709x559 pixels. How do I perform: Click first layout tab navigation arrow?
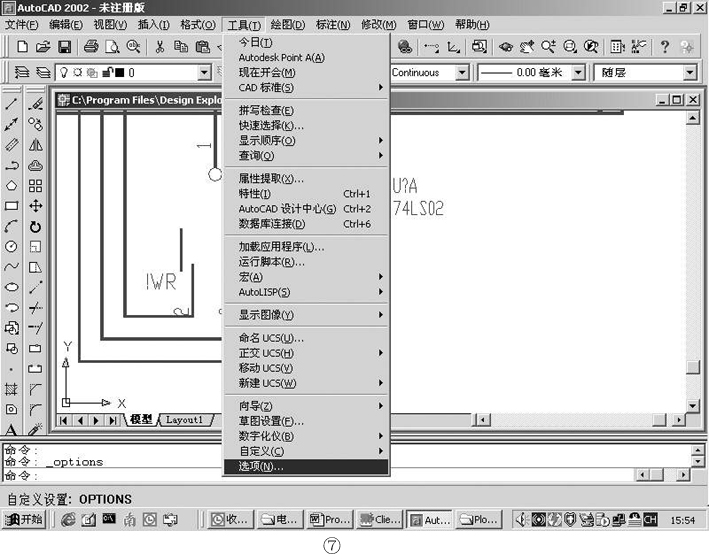tap(63, 421)
